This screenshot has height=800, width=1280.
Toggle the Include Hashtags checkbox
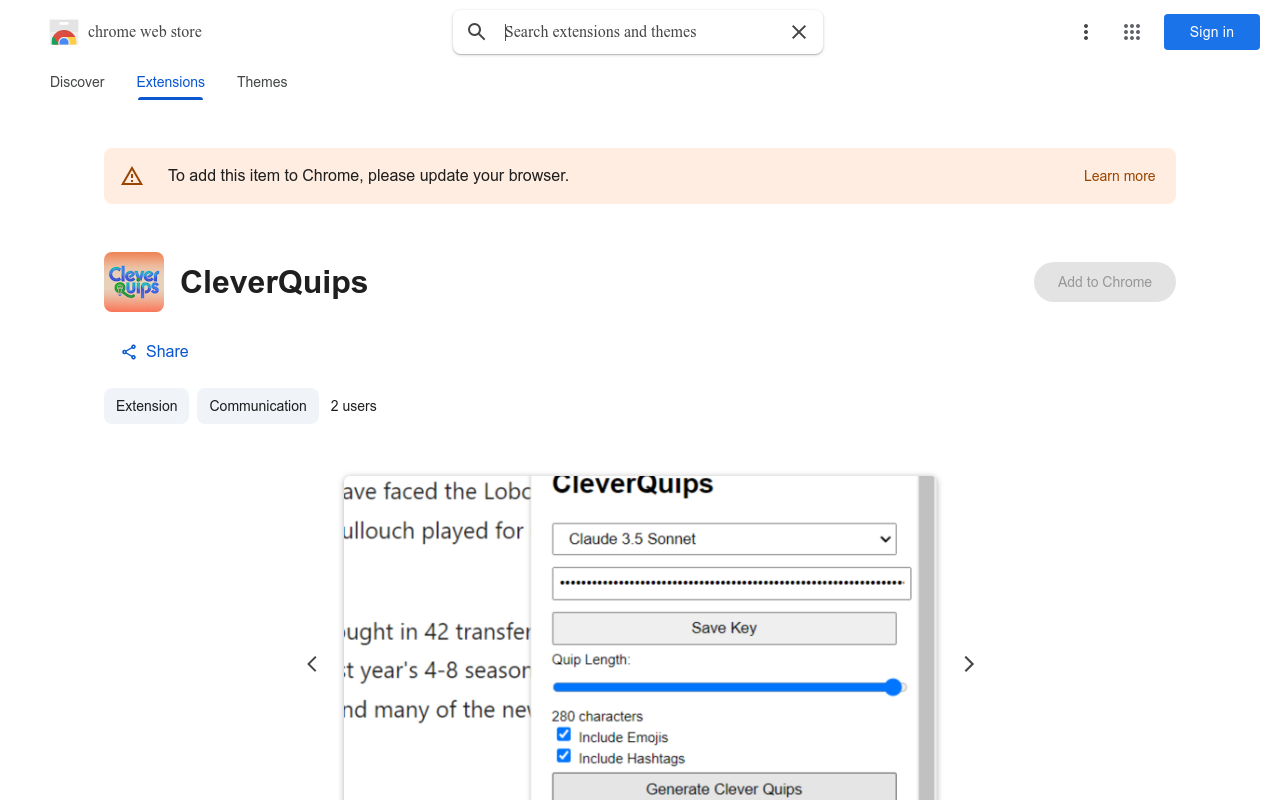click(564, 756)
